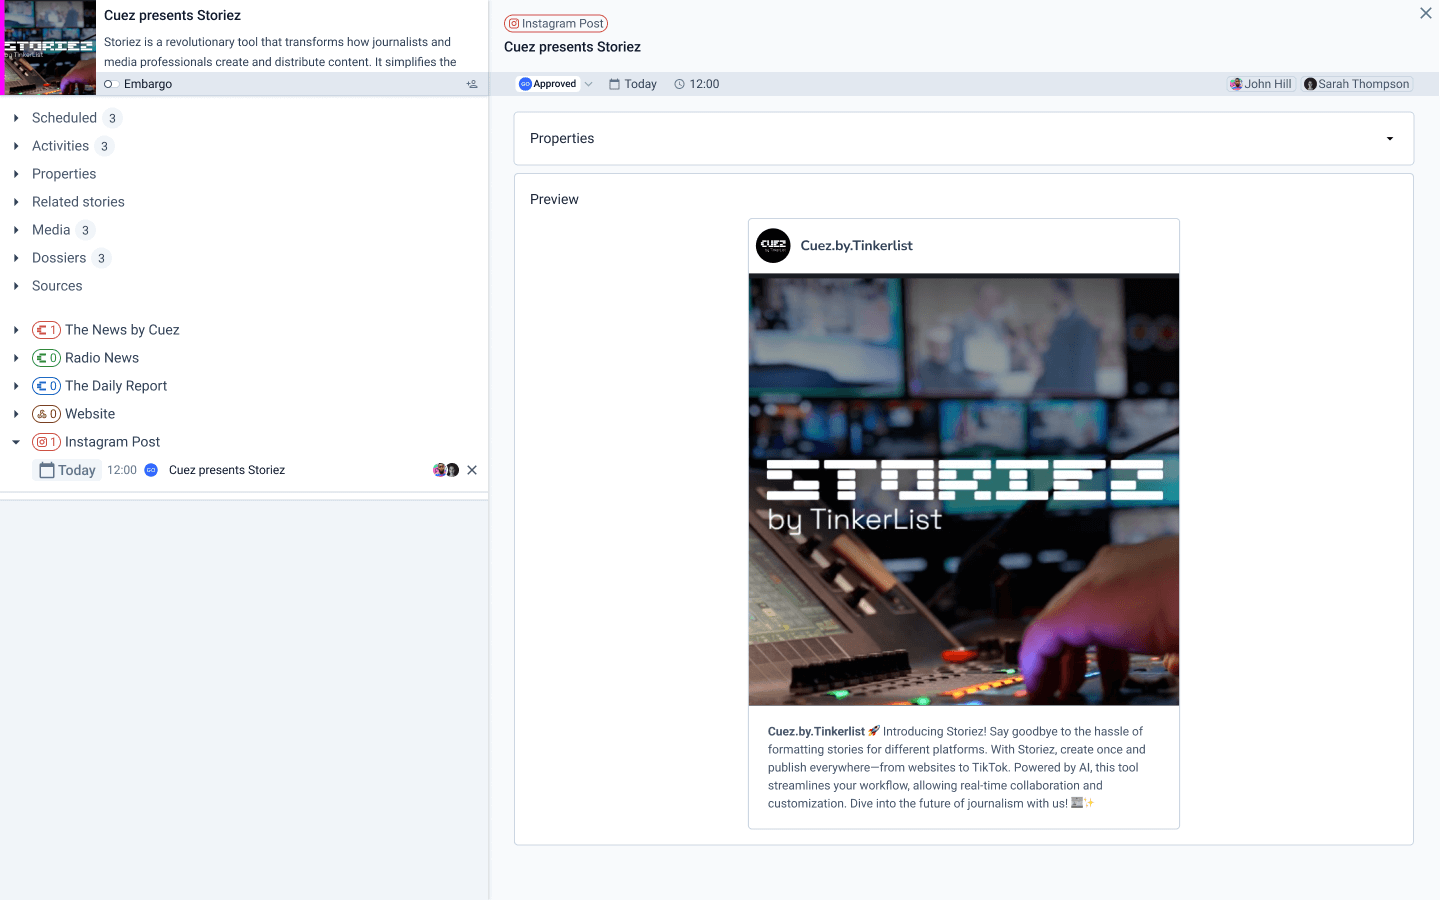Click the Storiez story thumbnail
Viewport: 1440px width, 900px height.
(x=48, y=48)
